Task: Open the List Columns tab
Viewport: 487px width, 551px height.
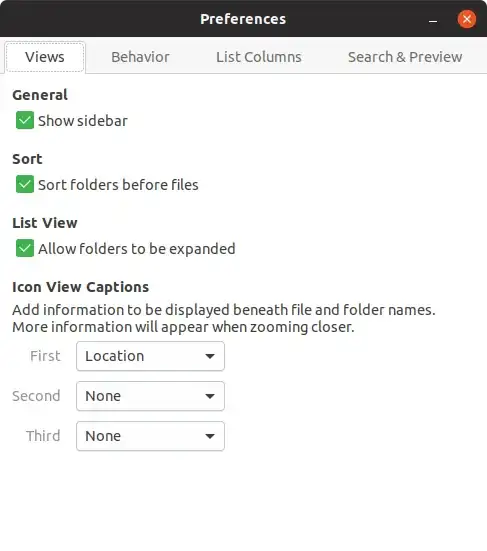Action: (259, 57)
